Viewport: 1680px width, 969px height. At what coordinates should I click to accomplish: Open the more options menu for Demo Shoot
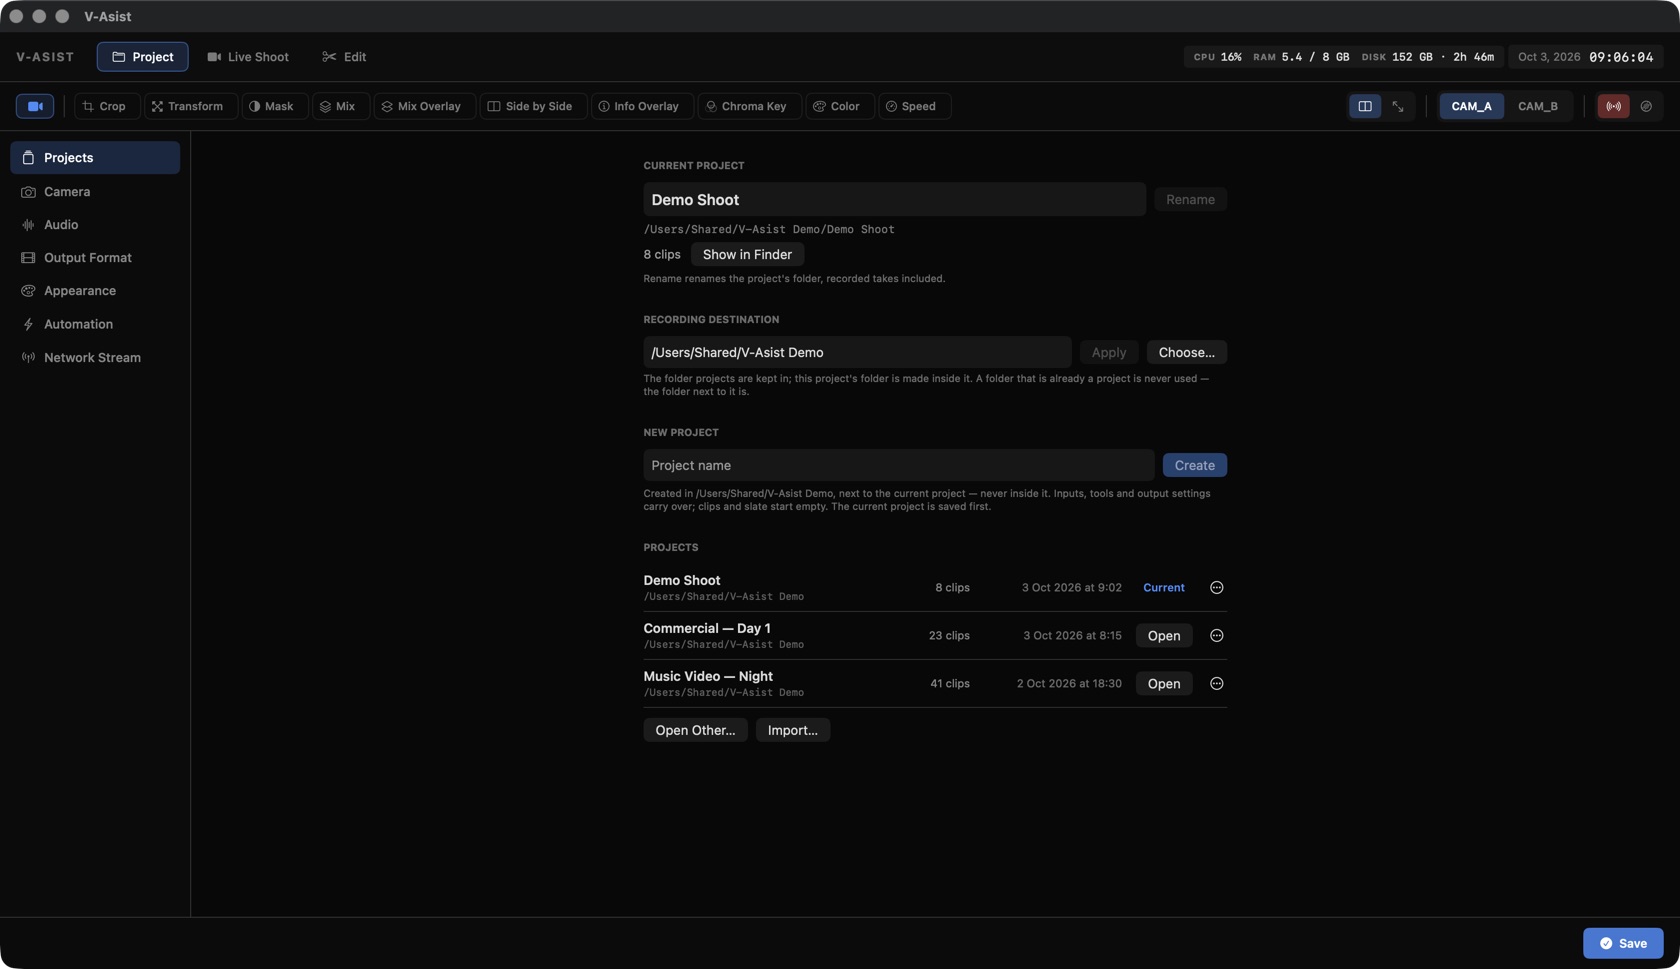tap(1217, 588)
